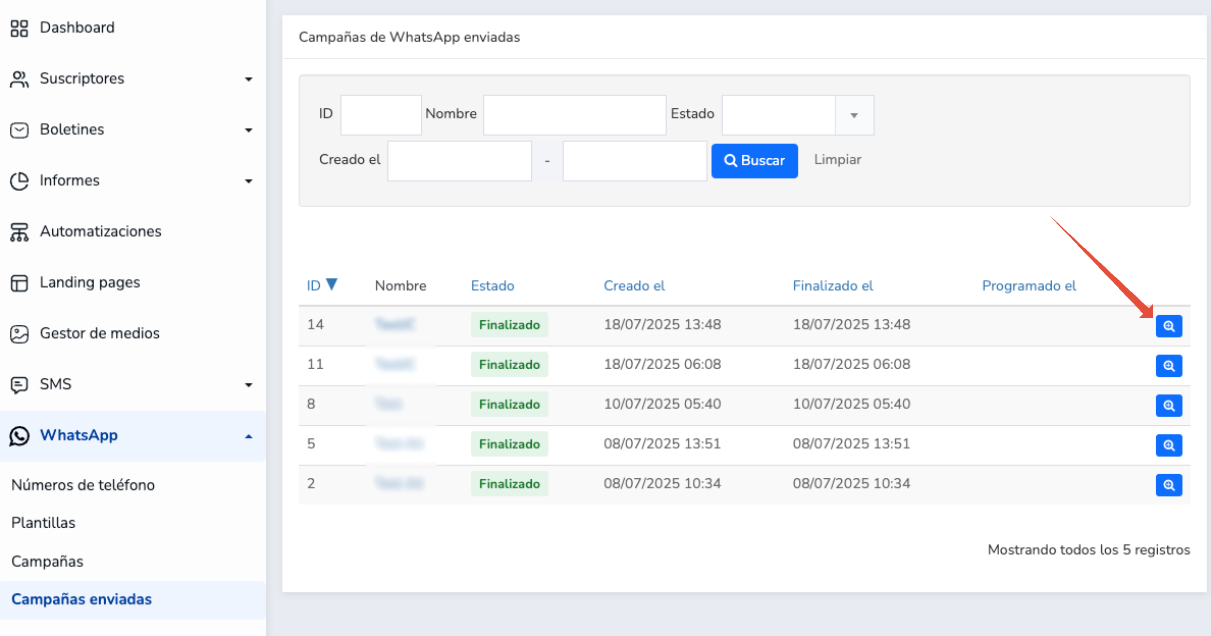Image resolution: width=1211 pixels, height=636 pixels.
Task: Expand the Suscriptores submenu arrow
Action: [x=249, y=79]
